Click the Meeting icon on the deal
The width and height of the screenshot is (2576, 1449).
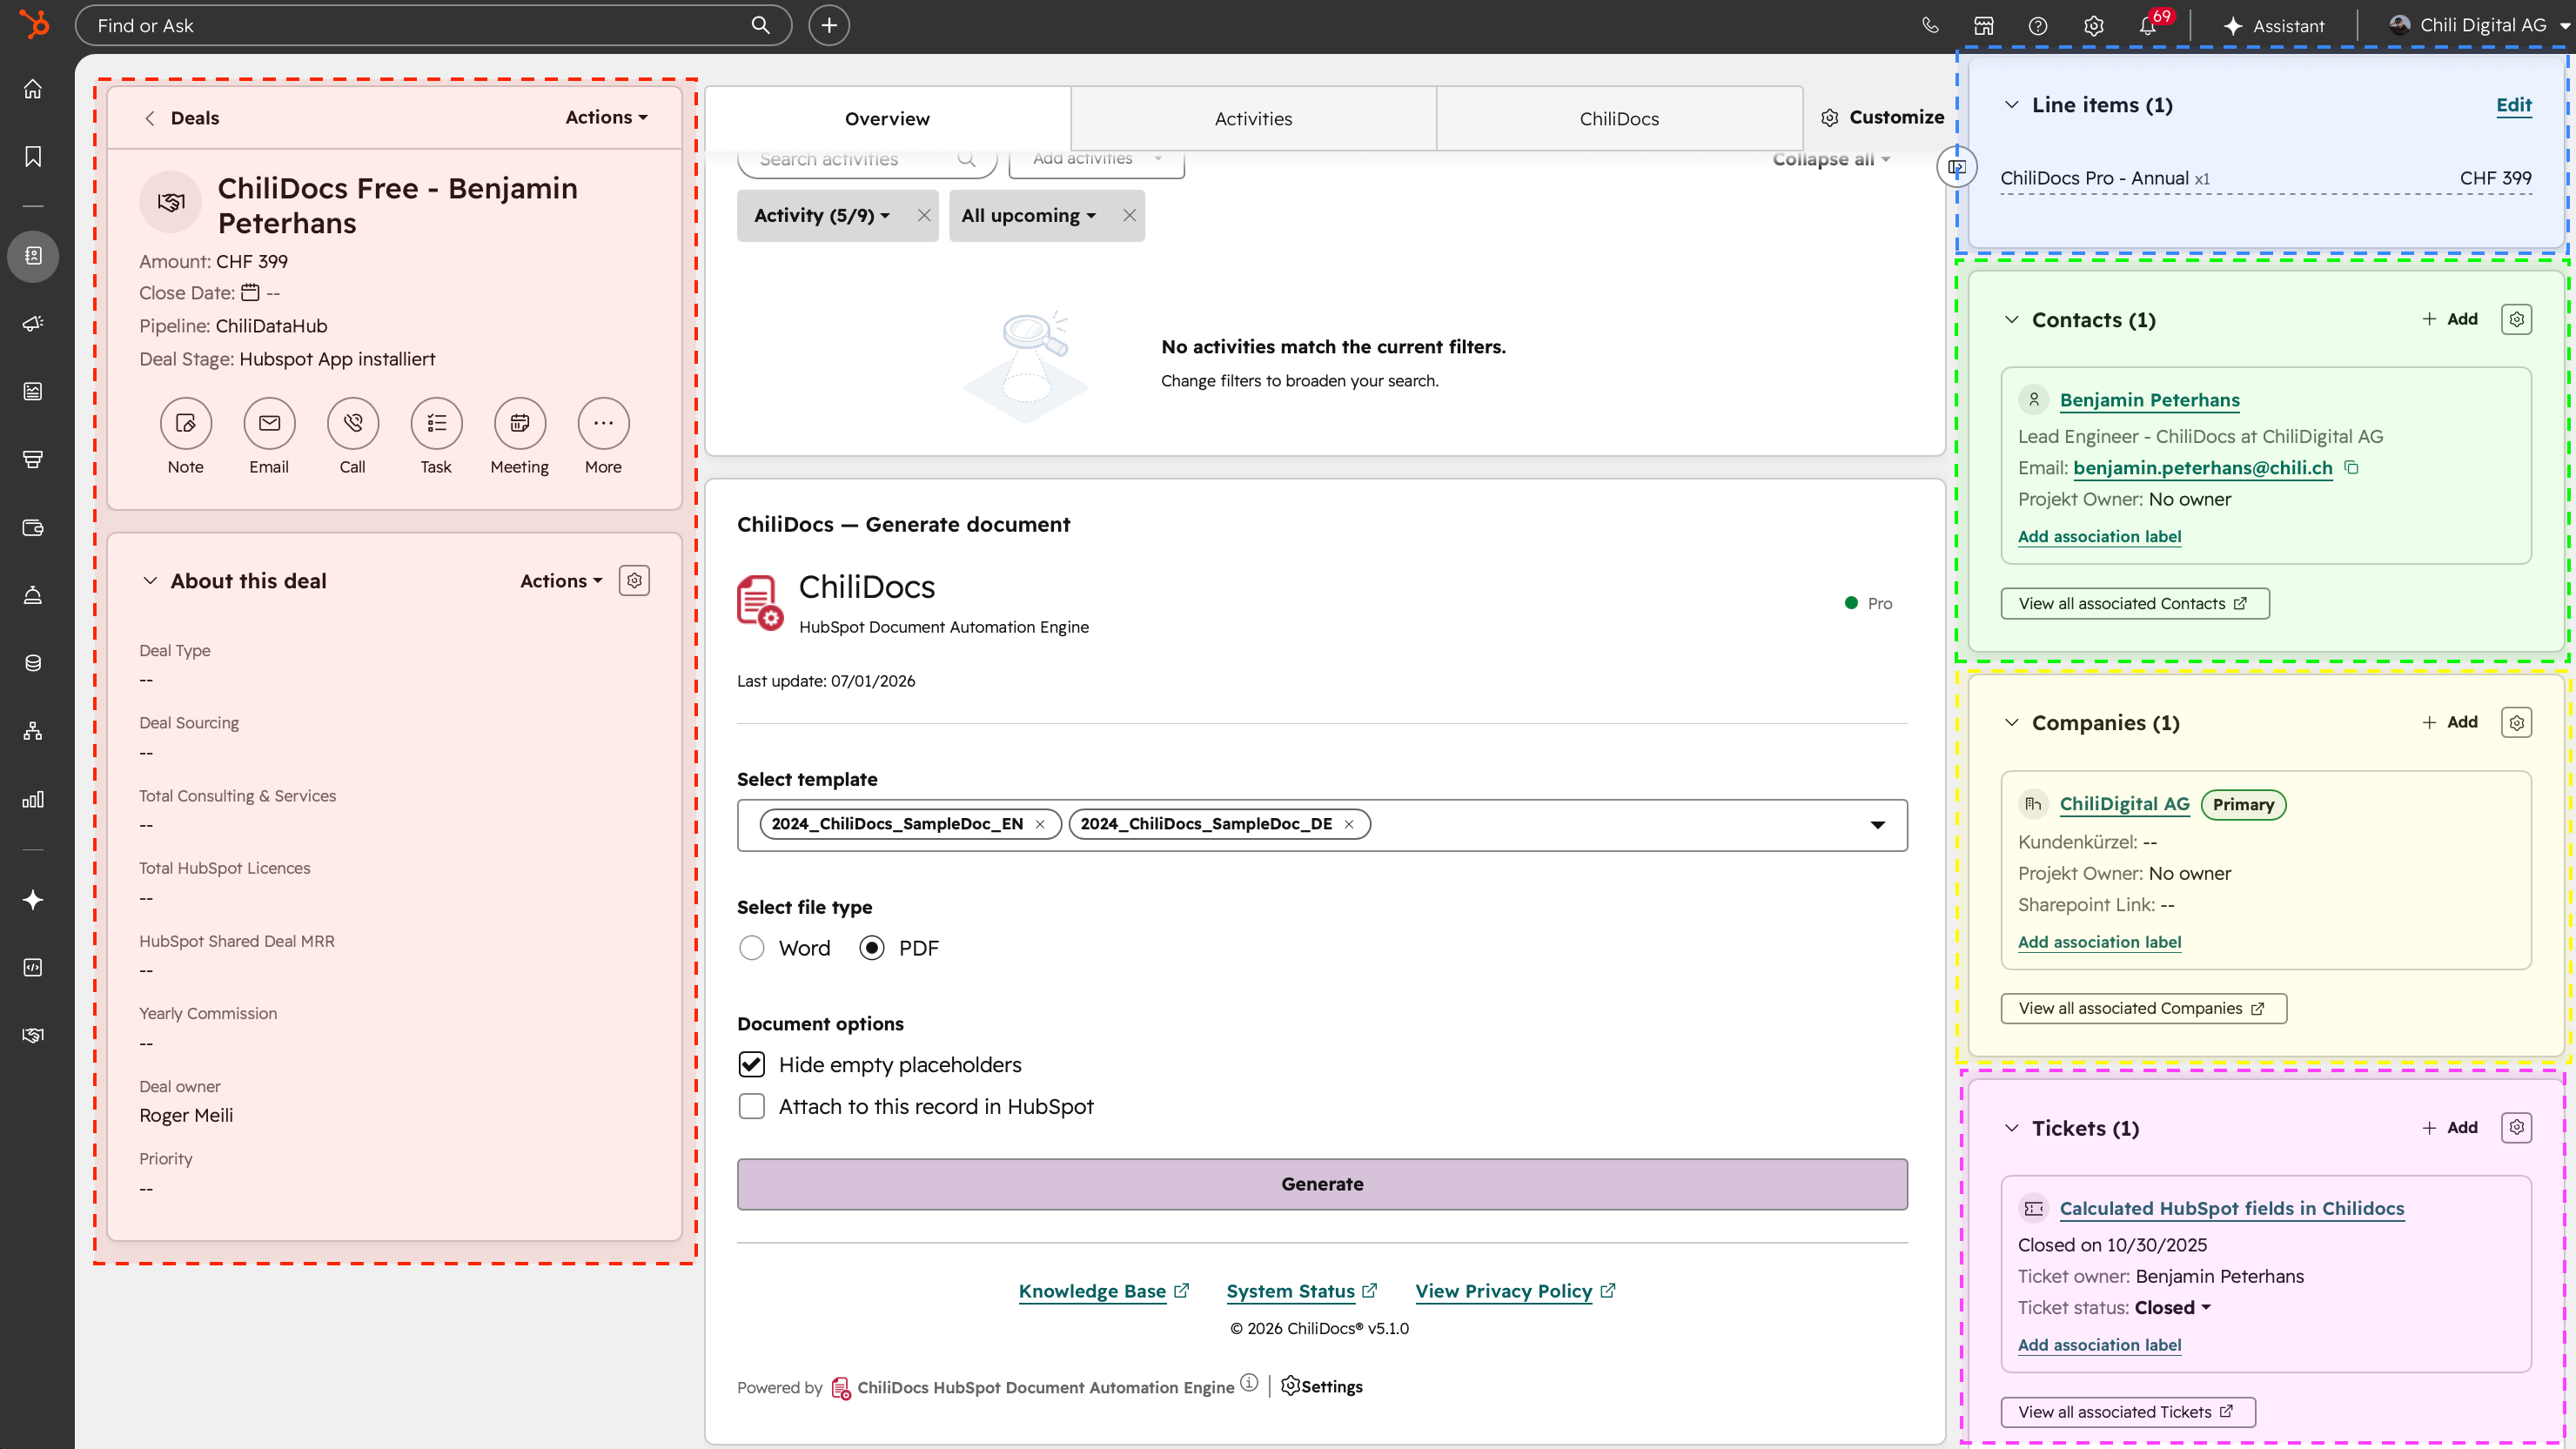(x=520, y=423)
